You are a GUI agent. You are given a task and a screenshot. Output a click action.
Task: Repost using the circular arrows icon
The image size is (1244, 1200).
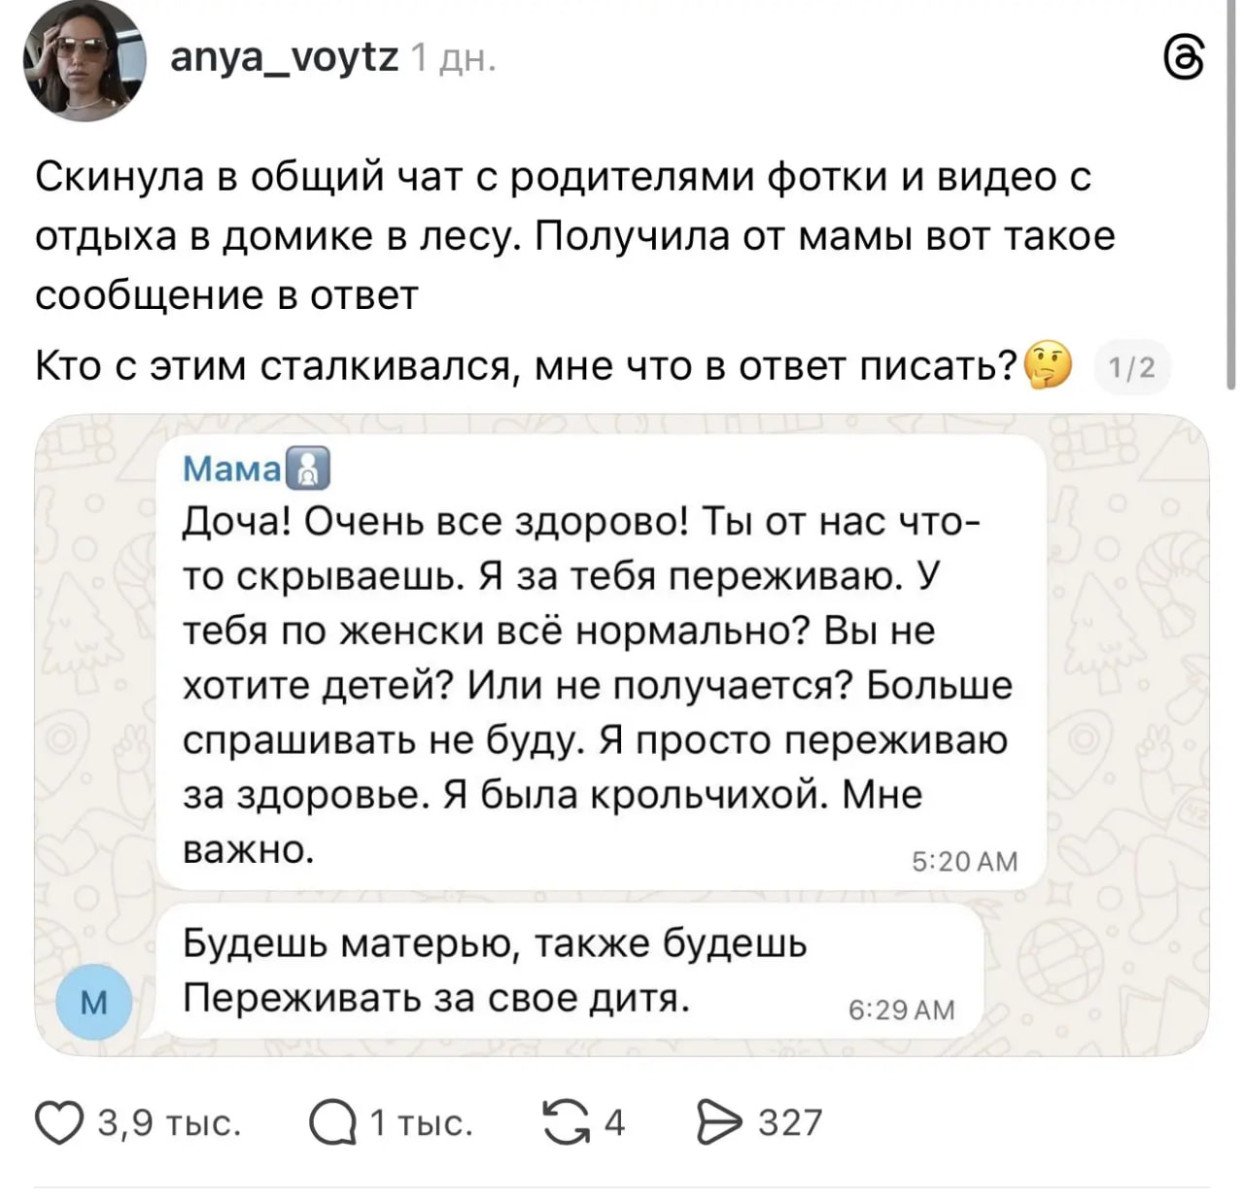coord(564,1123)
